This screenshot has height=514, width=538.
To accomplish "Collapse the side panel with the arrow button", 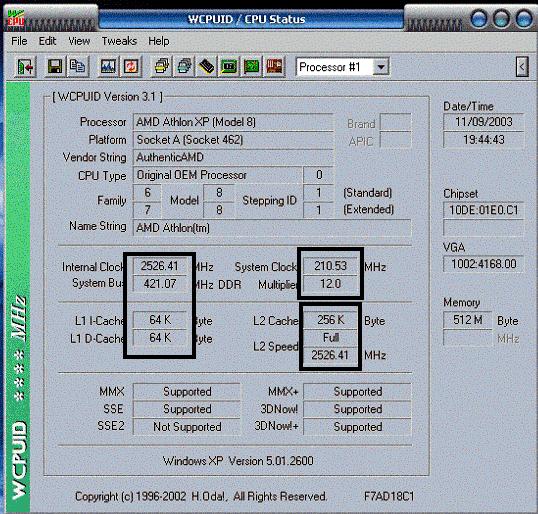I will coord(522,67).
